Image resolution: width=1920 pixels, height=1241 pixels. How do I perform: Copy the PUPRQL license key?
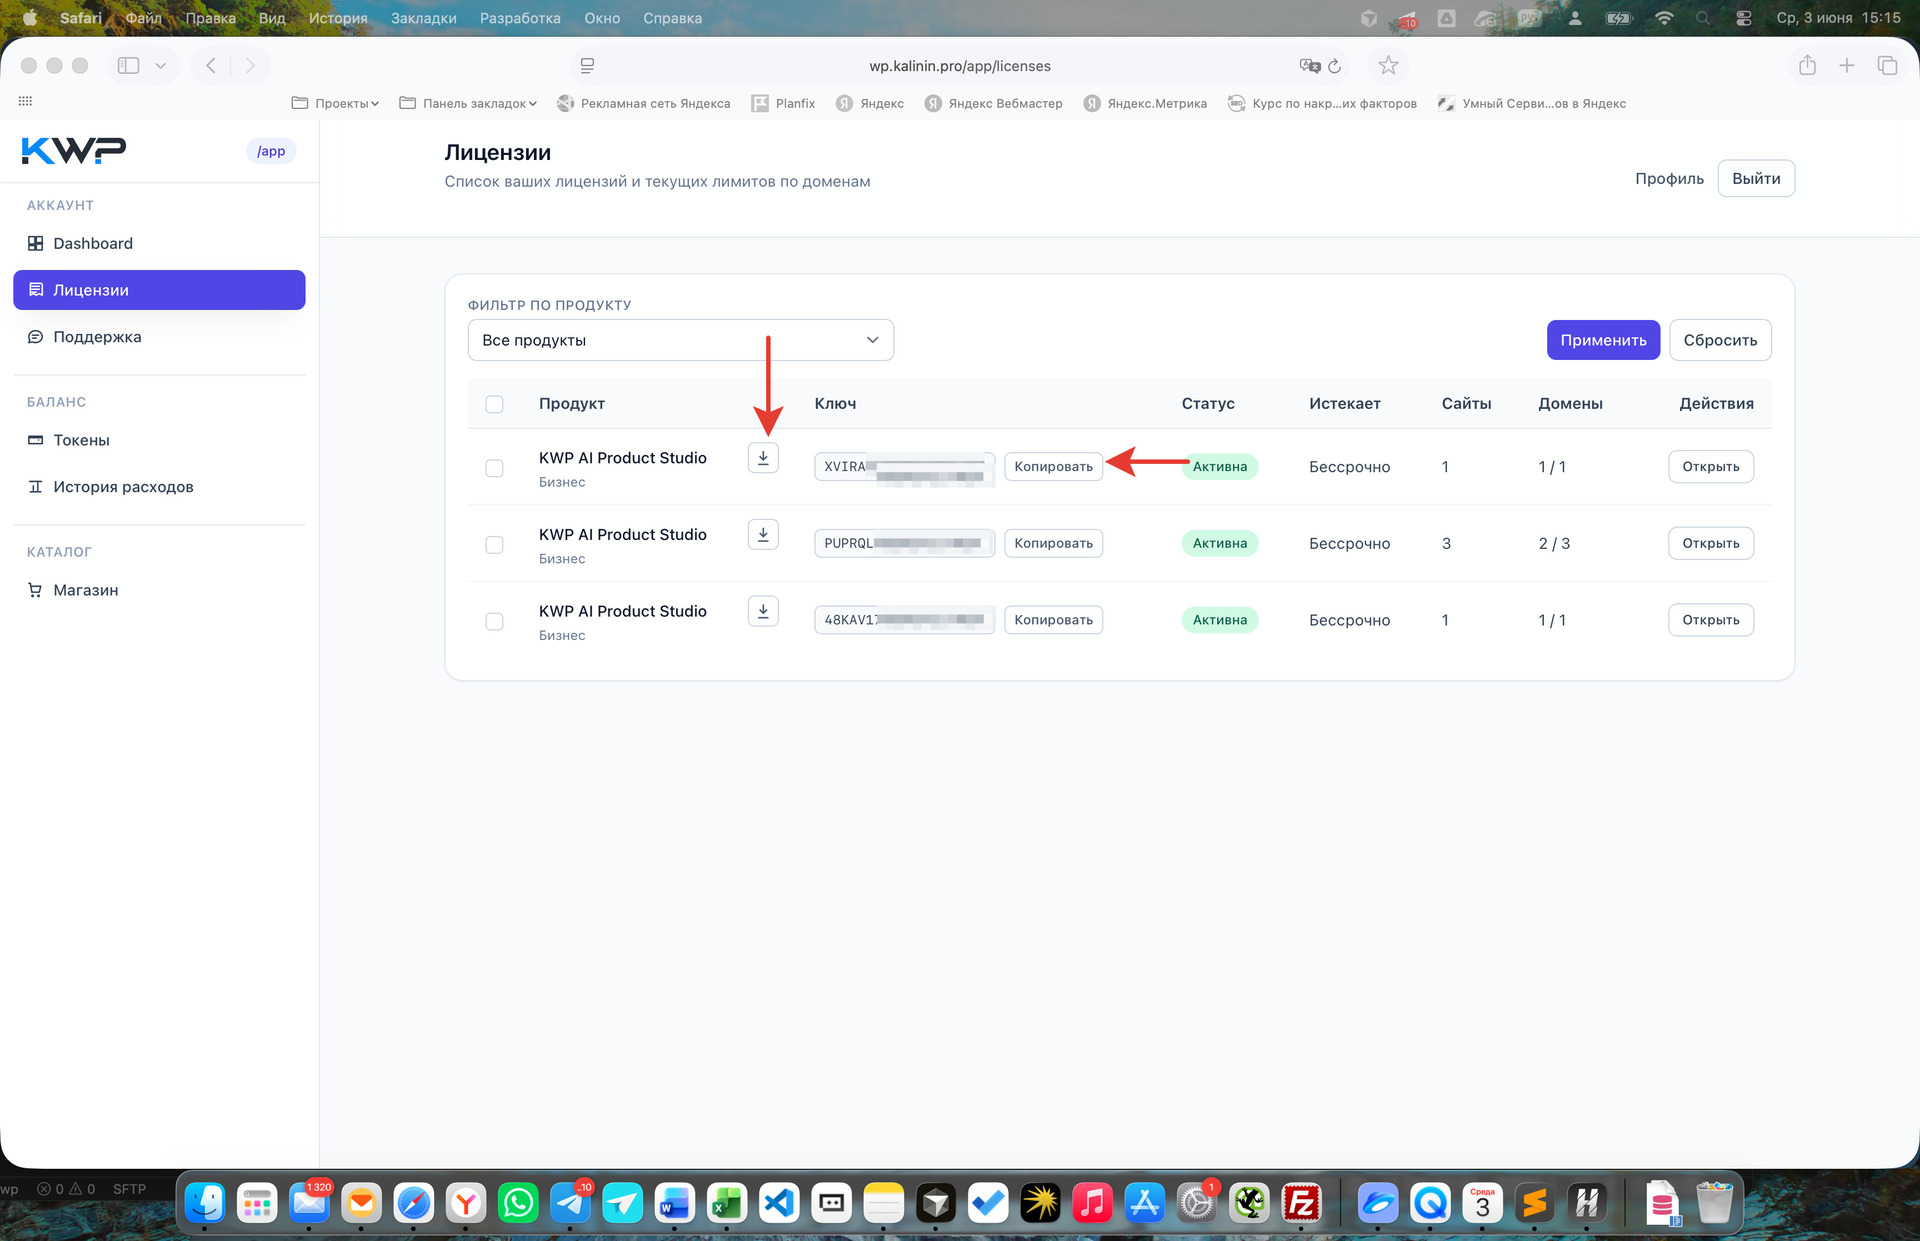[1053, 543]
